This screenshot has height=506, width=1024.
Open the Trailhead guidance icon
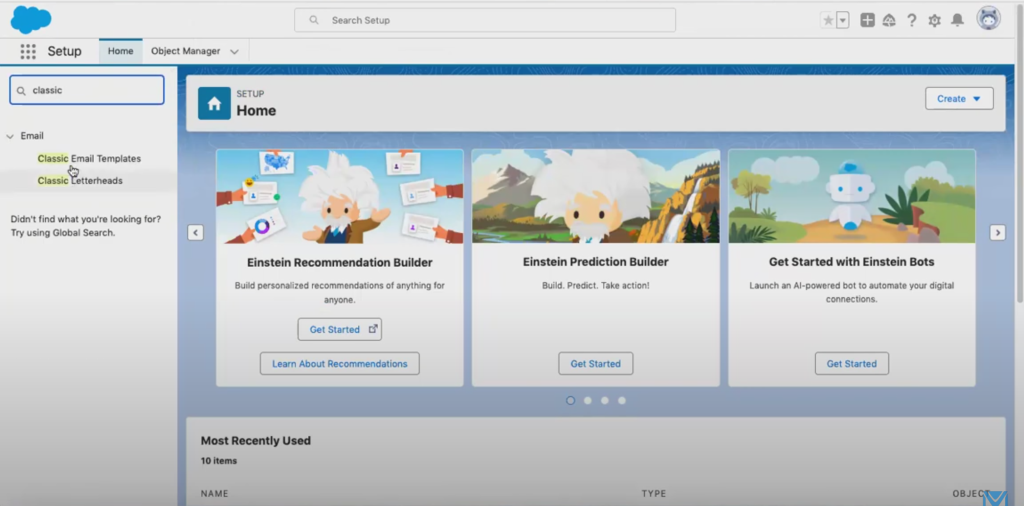tap(889, 20)
